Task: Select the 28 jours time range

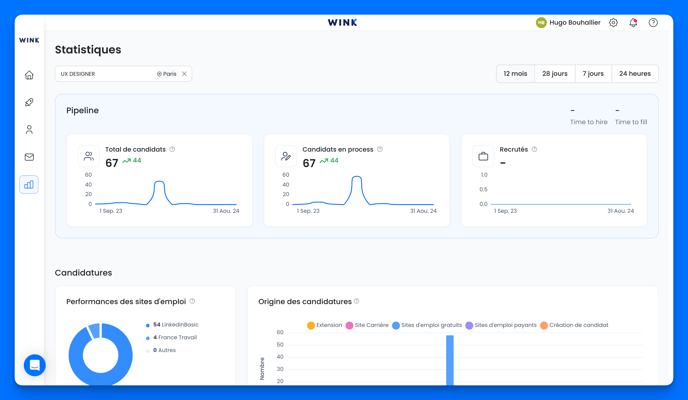Action: pos(554,74)
